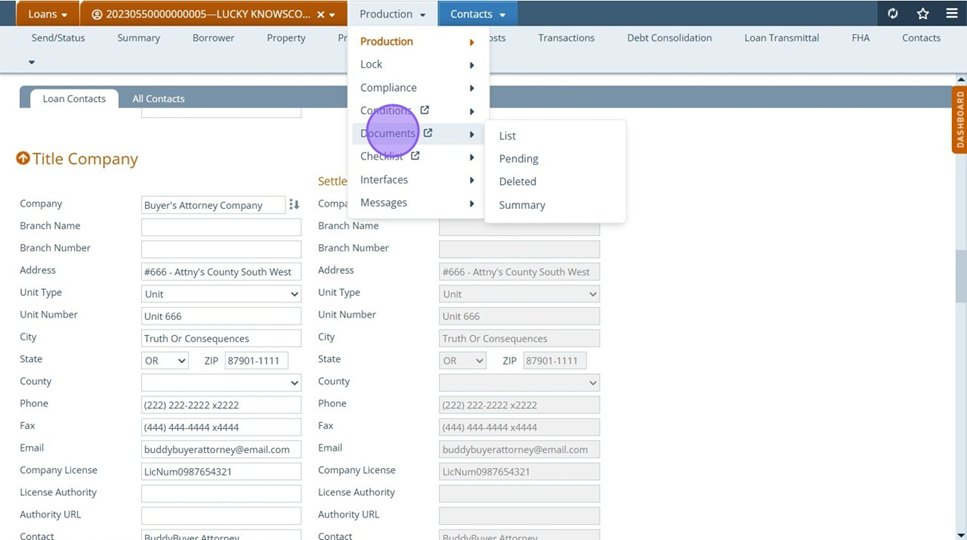Open the Title Company State dropdown
Image resolution: width=967 pixels, height=540 pixels.
coord(164,361)
